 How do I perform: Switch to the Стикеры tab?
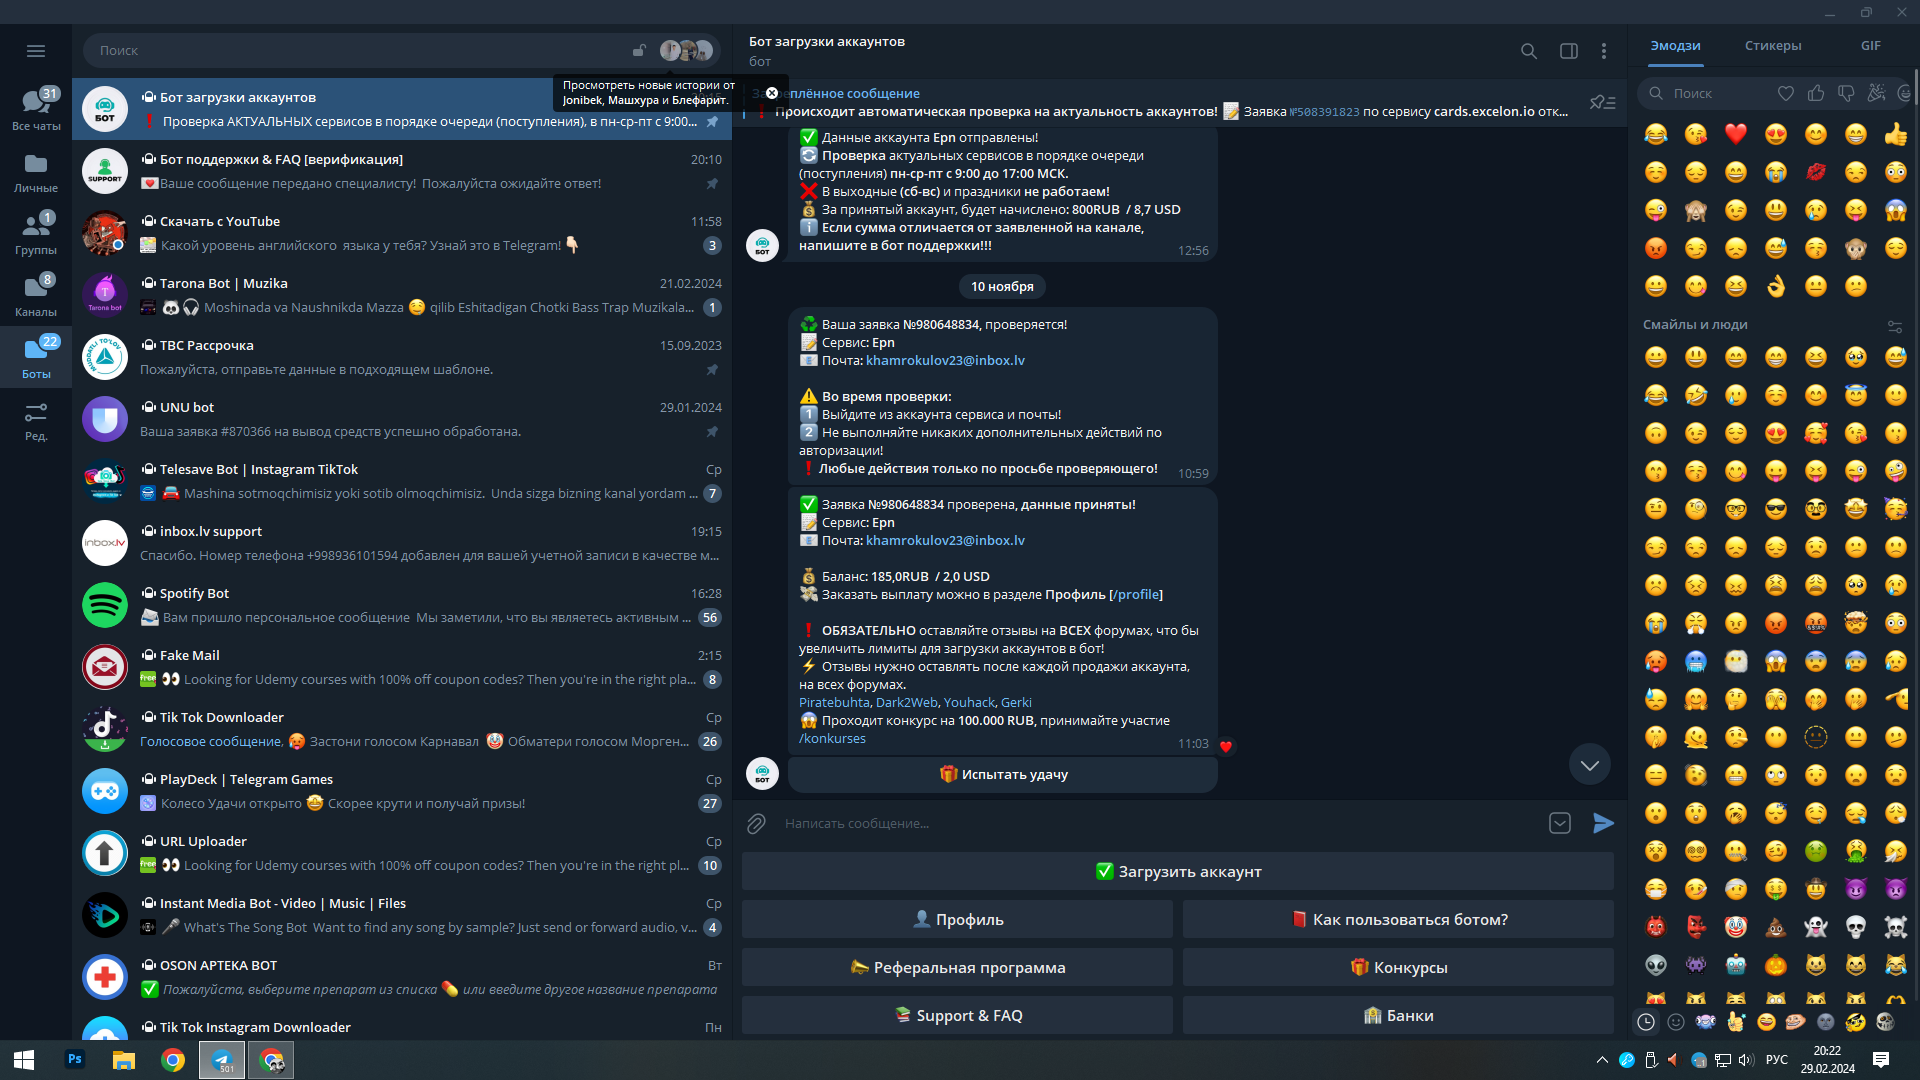click(x=1772, y=46)
